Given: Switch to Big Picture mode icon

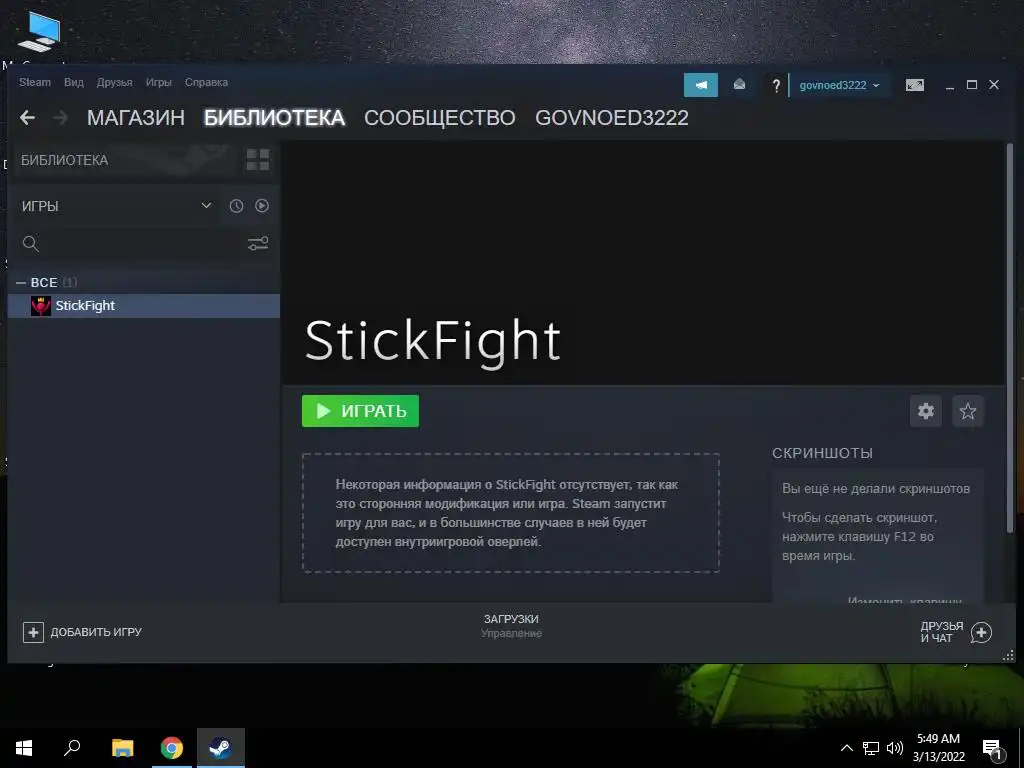Looking at the screenshot, I should [914, 85].
